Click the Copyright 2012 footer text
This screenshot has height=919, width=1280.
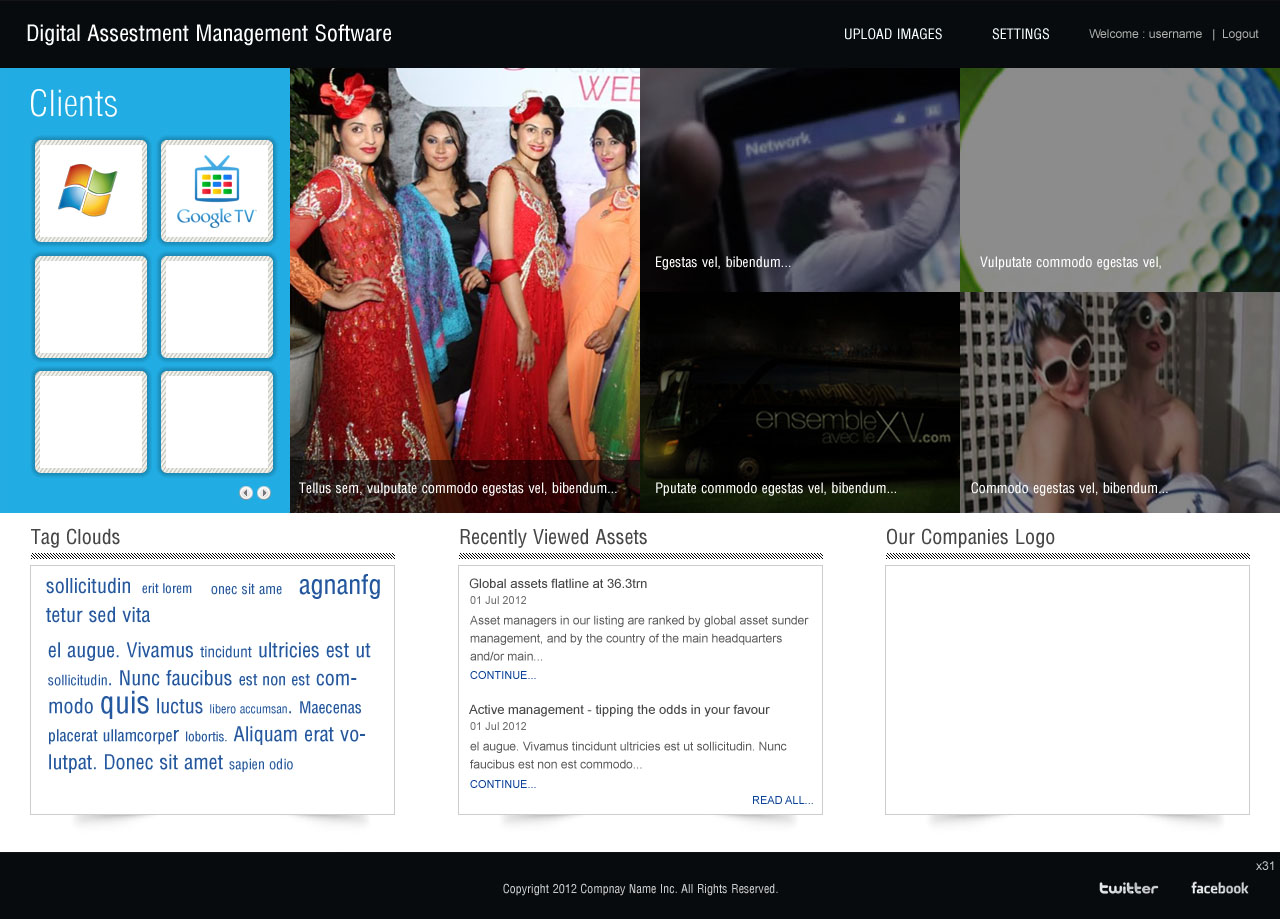coord(640,889)
